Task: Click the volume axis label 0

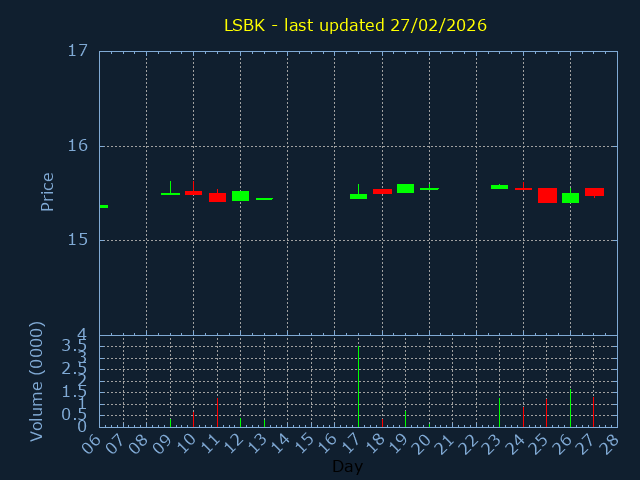Action: click(x=82, y=427)
